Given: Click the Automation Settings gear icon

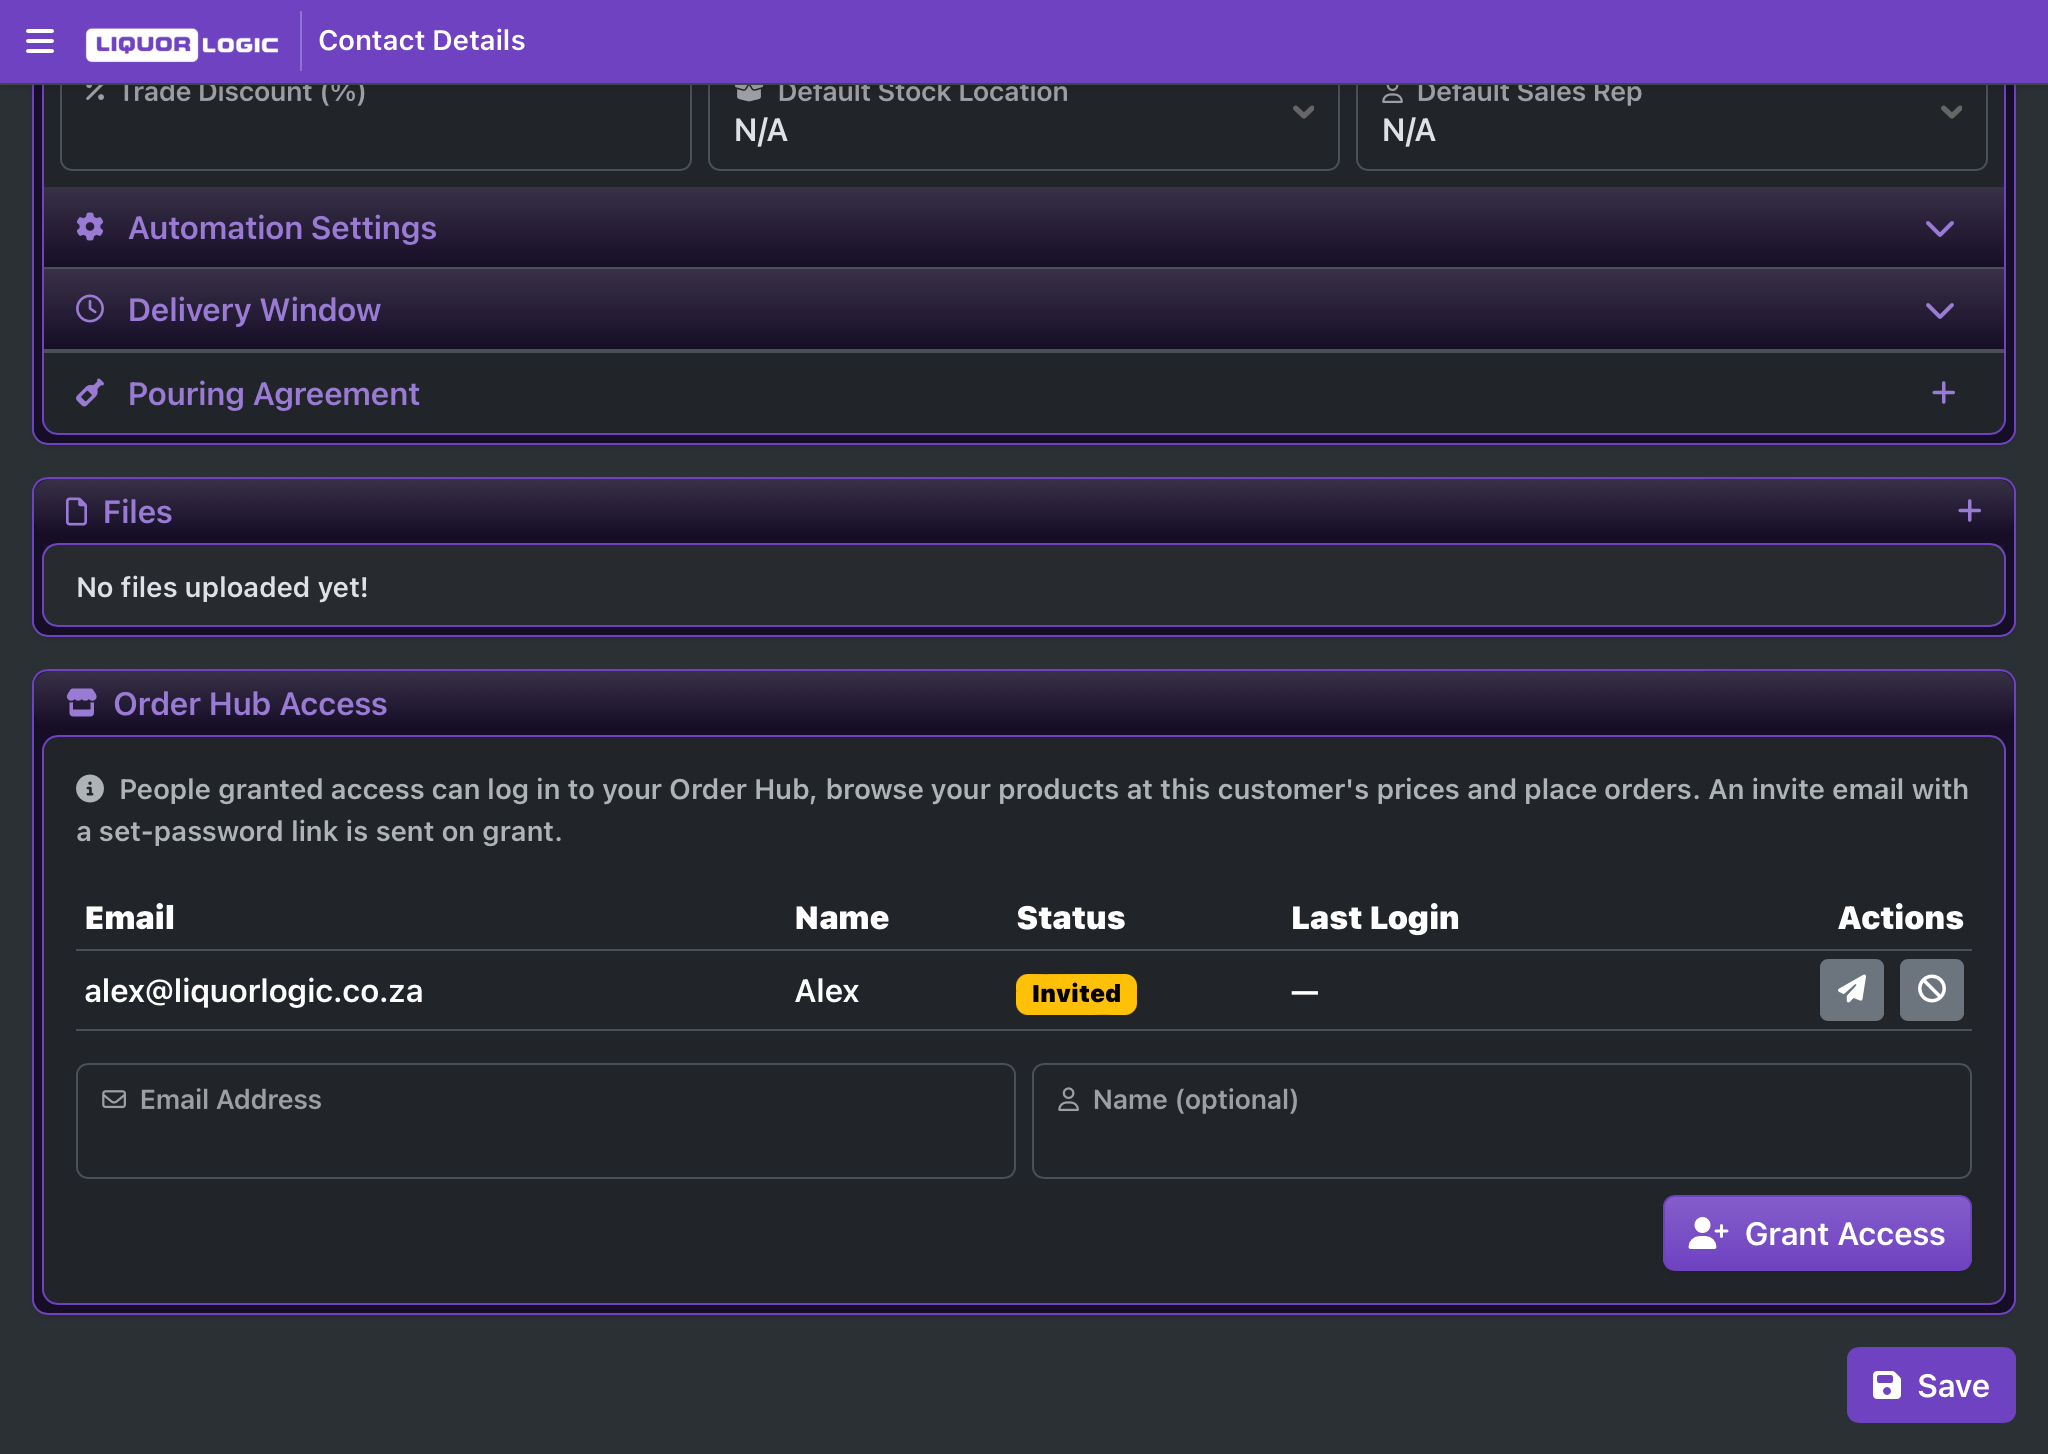Looking at the screenshot, I should pos(90,227).
